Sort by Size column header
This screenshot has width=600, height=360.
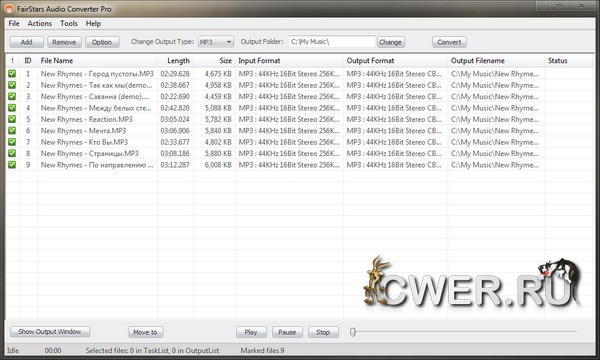214,60
